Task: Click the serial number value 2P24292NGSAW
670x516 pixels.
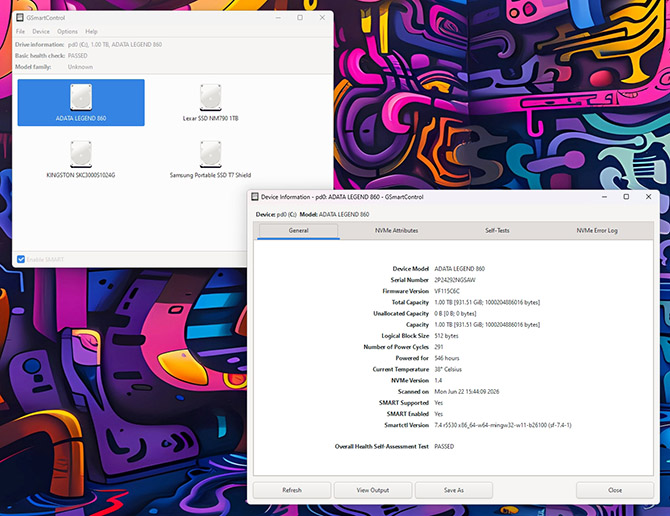Action: pyautogui.click(x=455, y=280)
